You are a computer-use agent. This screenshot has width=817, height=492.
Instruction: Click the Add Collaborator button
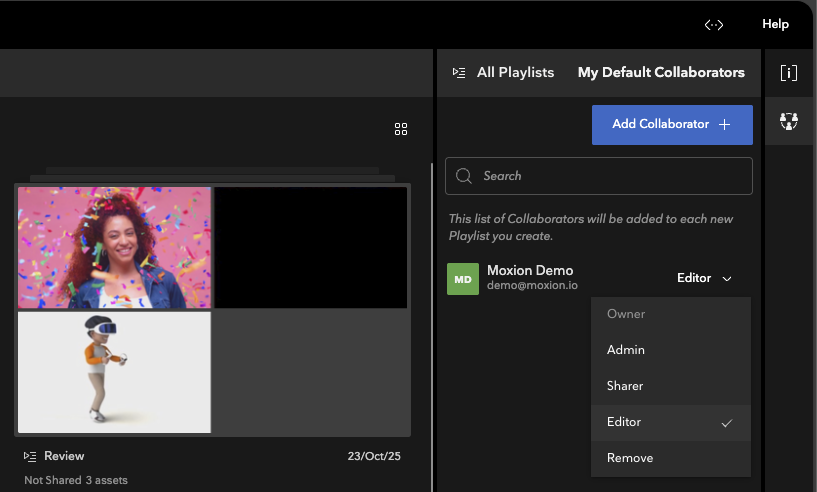click(x=671, y=125)
